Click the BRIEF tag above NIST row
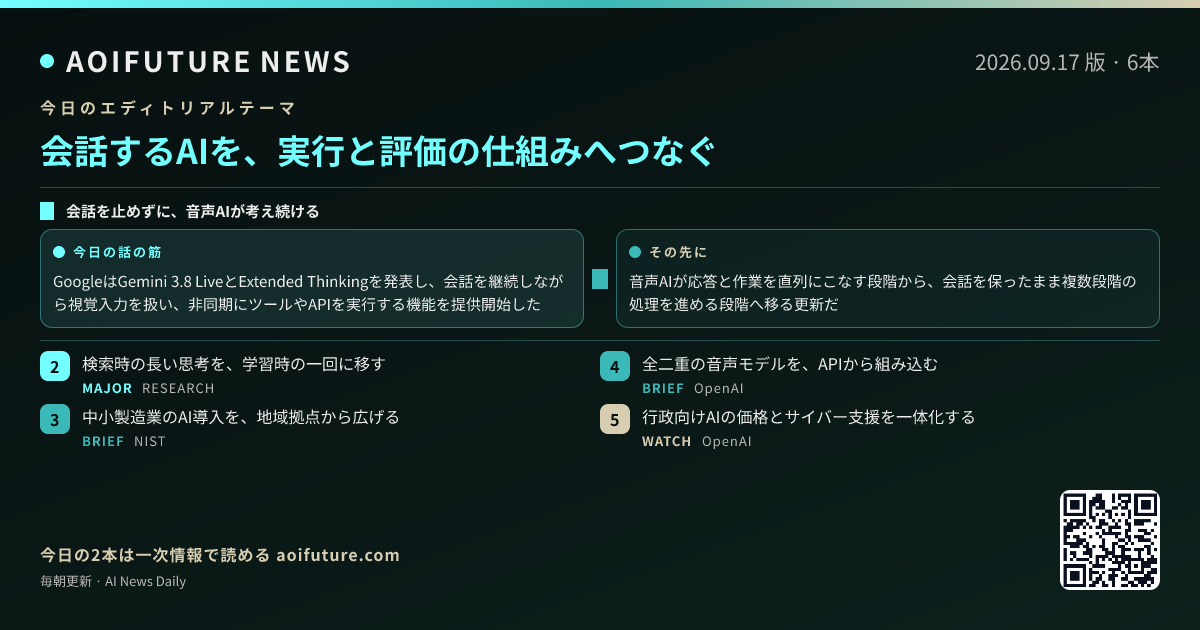This screenshot has height=630, width=1200. [103, 441]
